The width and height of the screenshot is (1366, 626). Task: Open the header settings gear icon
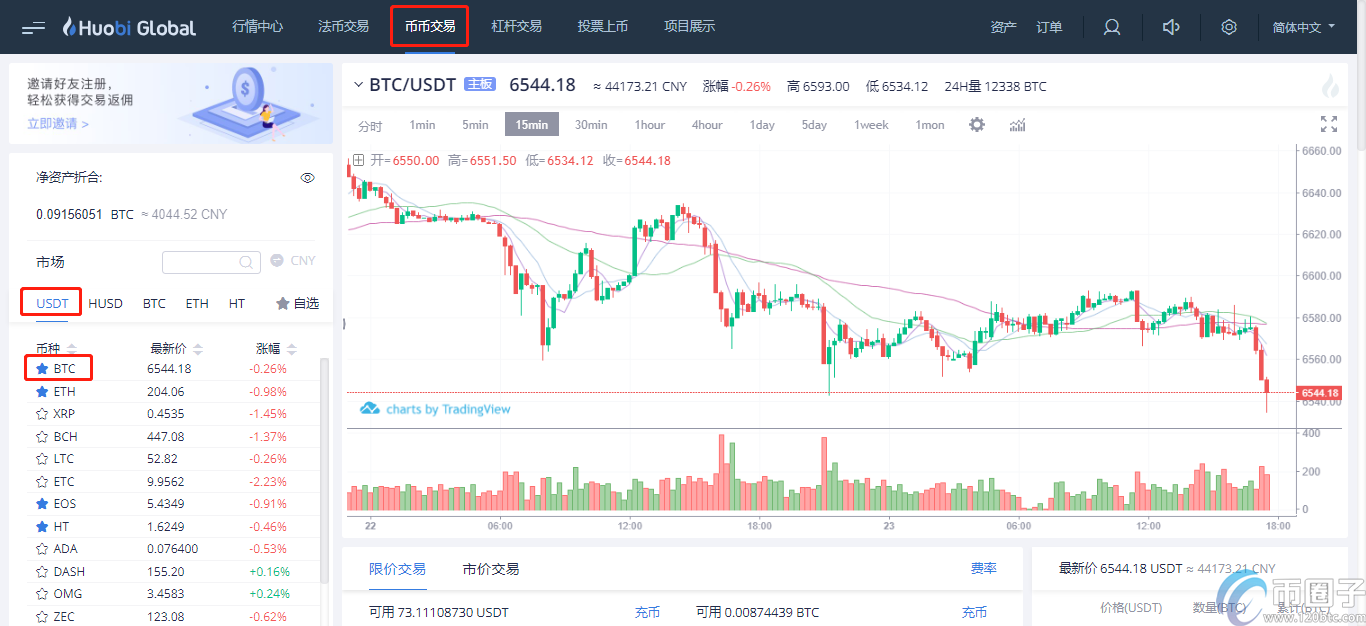[1229, 27]
